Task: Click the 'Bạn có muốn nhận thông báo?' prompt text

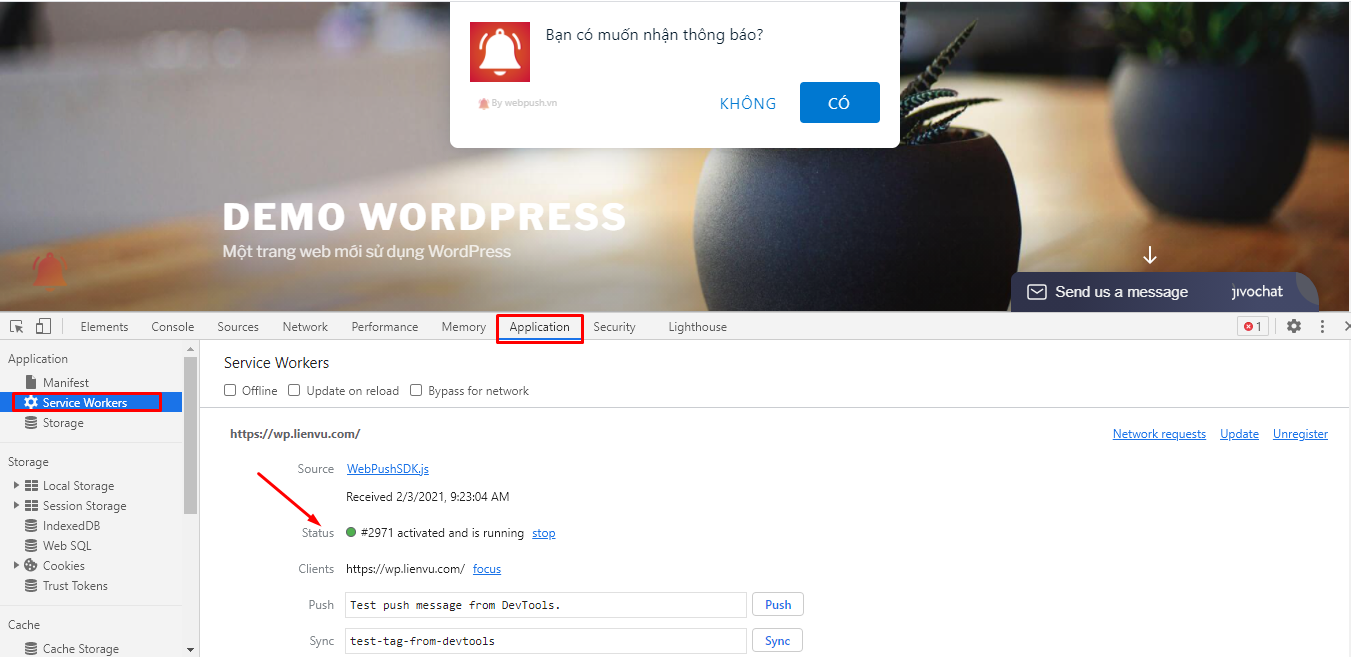Action: [x=655, y=35]
